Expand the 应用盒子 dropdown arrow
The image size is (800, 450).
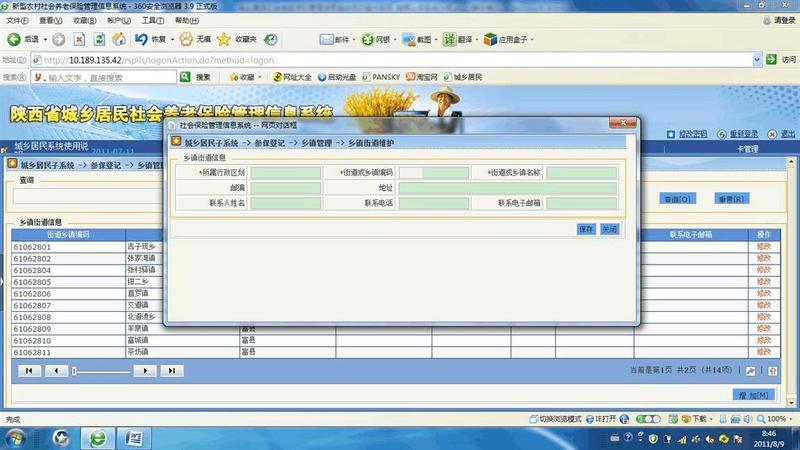click(x=532, y=39)
